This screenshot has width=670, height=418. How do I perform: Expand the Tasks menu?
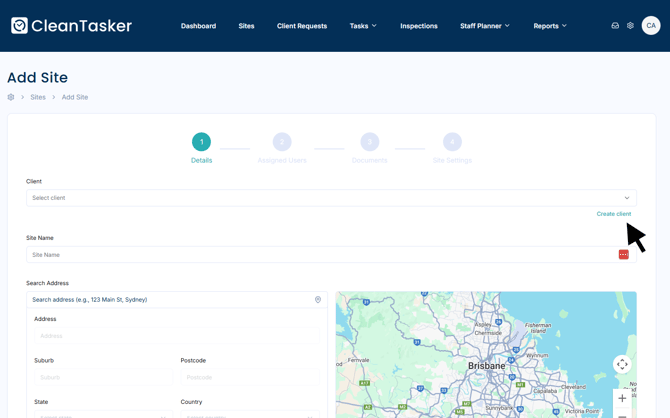(x=363, y=26)
